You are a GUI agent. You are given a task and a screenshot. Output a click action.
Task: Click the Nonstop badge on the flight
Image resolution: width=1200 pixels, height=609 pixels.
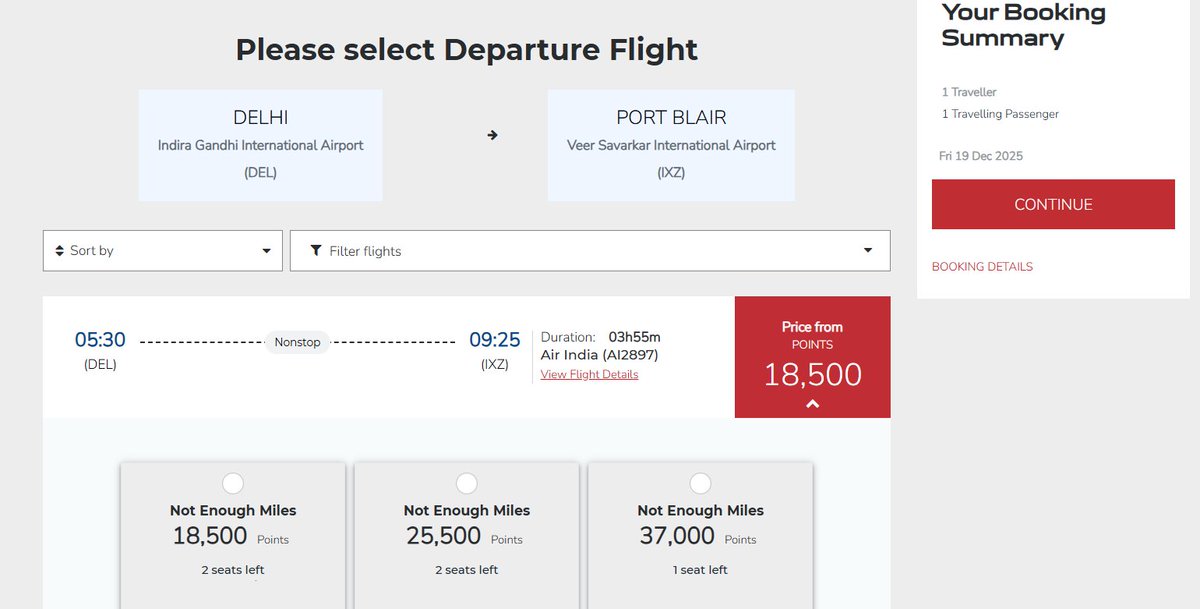[297, 342]
